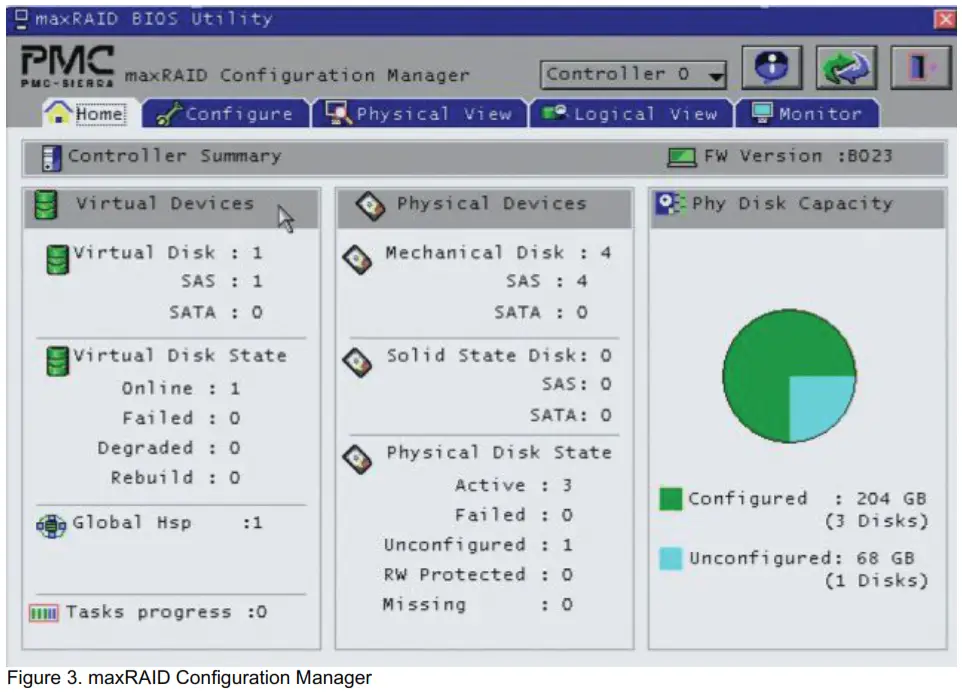
Task: Open the Configure tab
Action: tap(226, 113)
